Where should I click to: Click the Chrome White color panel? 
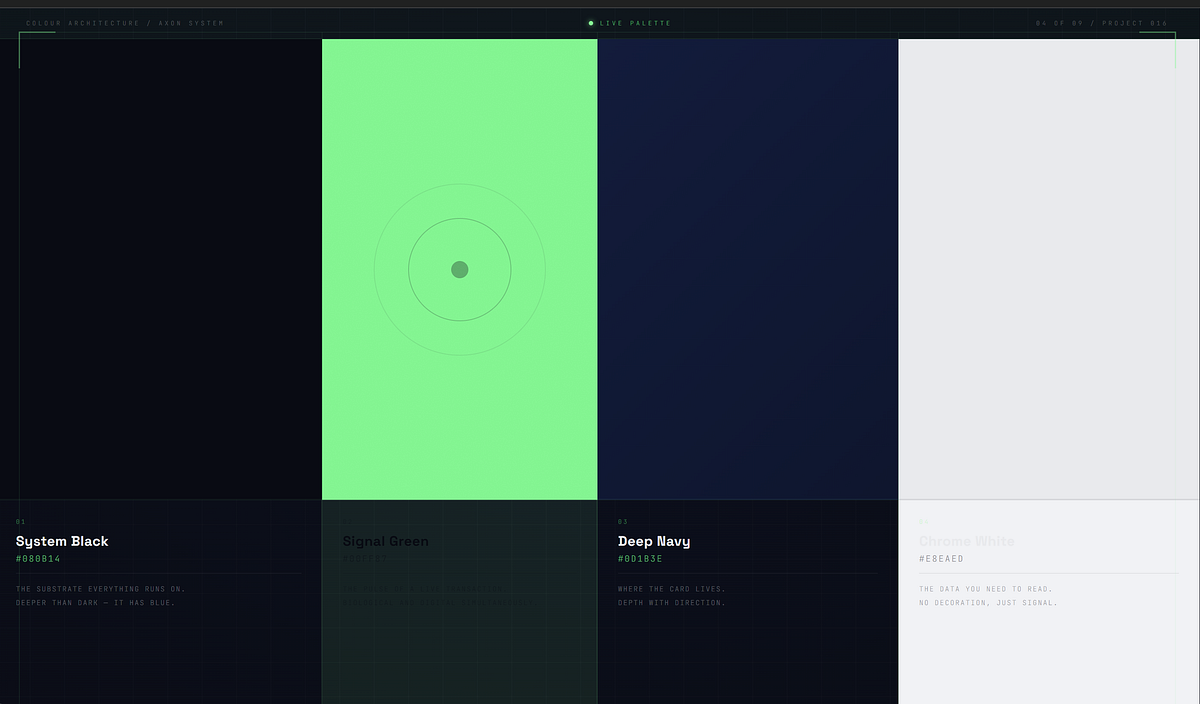[1049, 269]
